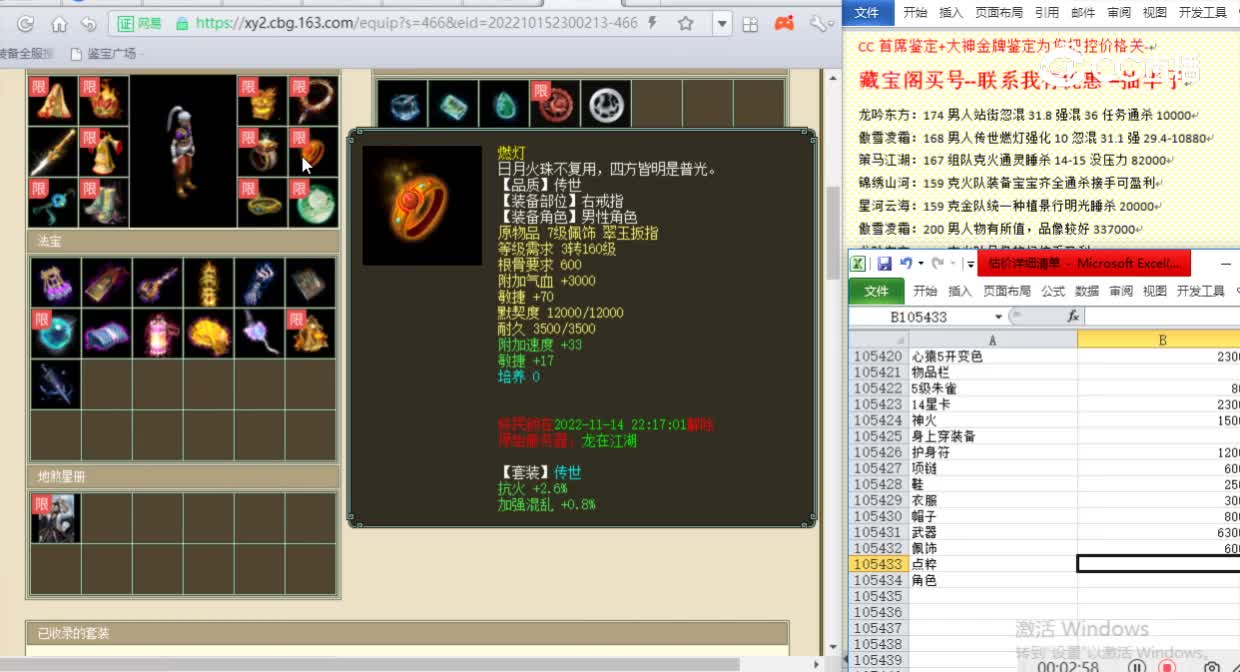Screen dimensions: 1240x672
Task: Select the orange 燃灯 ring equipment slot
Action: tap(314, 152)
